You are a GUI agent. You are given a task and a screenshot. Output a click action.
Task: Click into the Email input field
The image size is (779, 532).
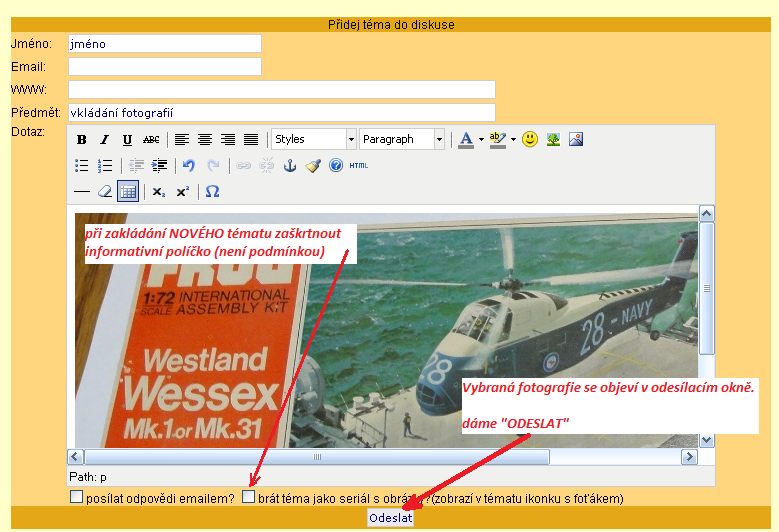point(165,67)
